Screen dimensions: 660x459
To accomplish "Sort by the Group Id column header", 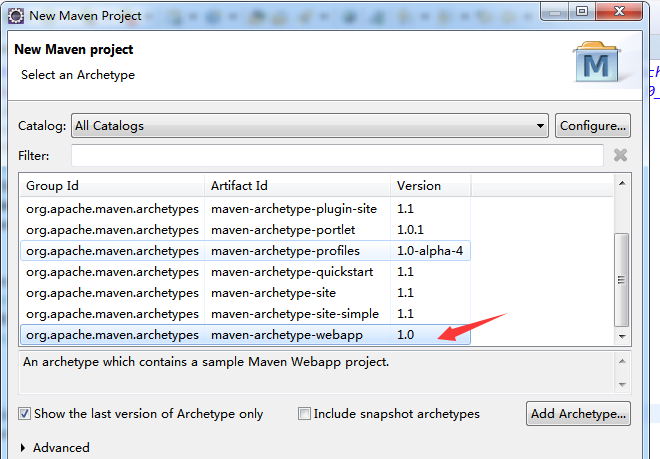I will click(112, 186).
